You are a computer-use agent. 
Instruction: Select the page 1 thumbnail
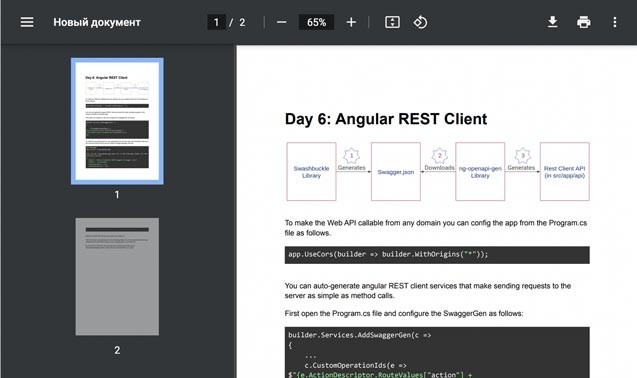coord(117,121)
